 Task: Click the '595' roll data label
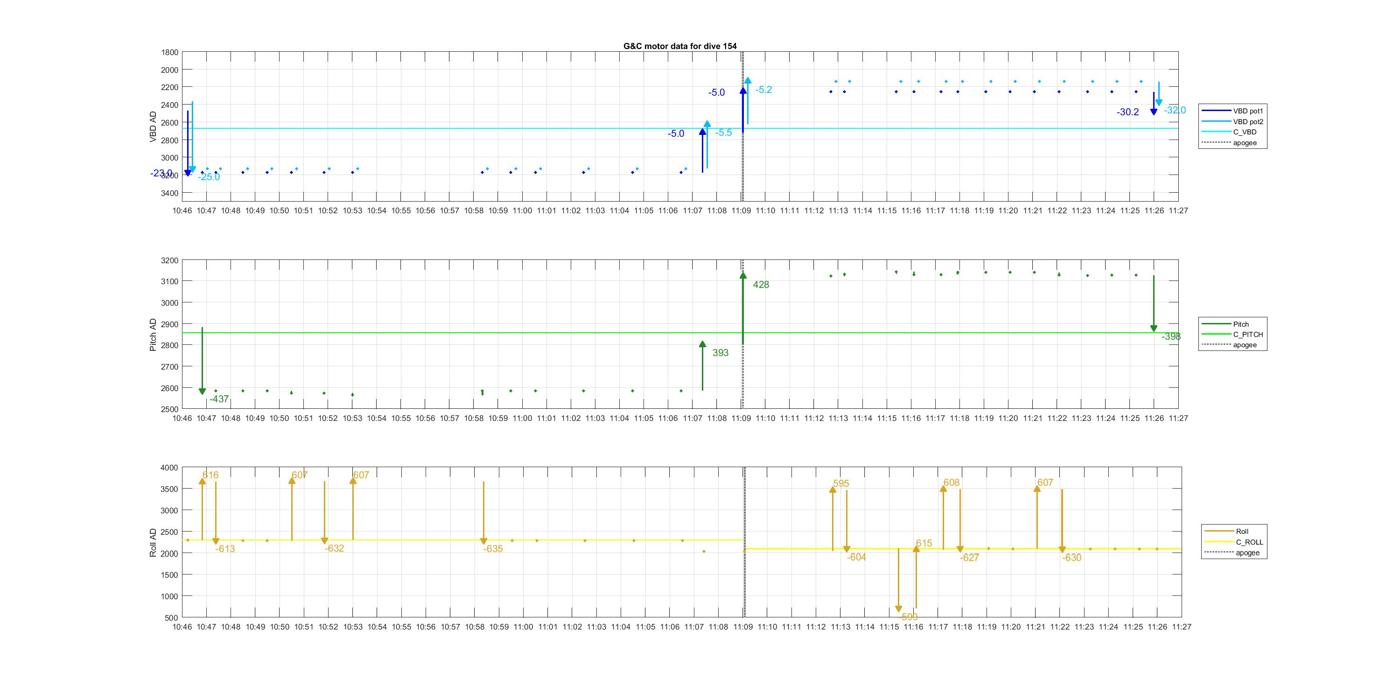(x=841, y=484)
